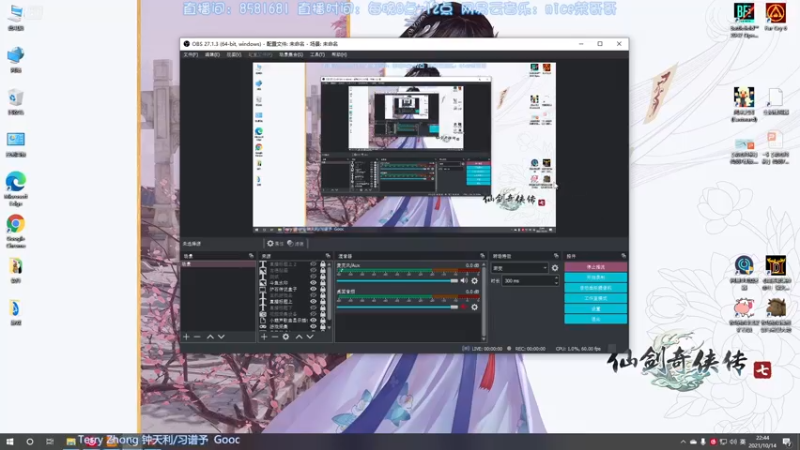The image size is (800, 450).
Task: Unmute 桌面音频 via red speaker icon
Action: pyautogui.click(x=464, y=307)
